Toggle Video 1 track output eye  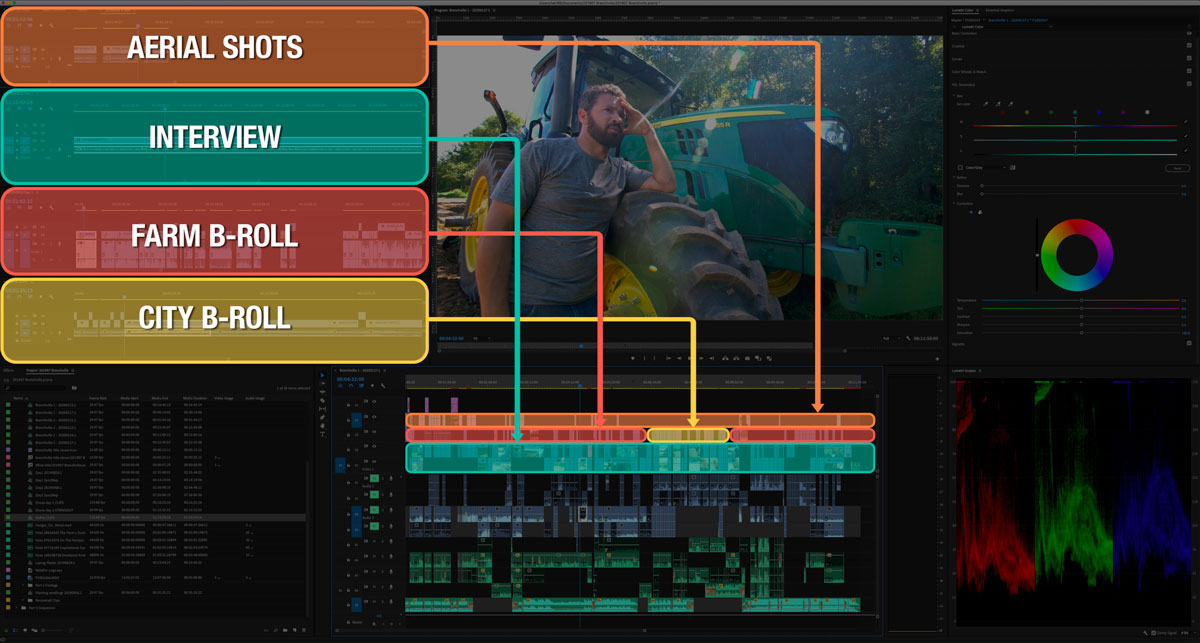click(x=374, y=461)
